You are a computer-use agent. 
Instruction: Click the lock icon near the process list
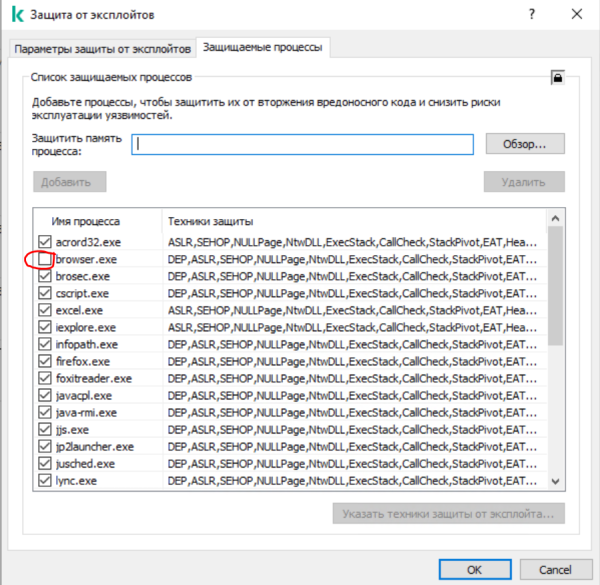[556, 77]
